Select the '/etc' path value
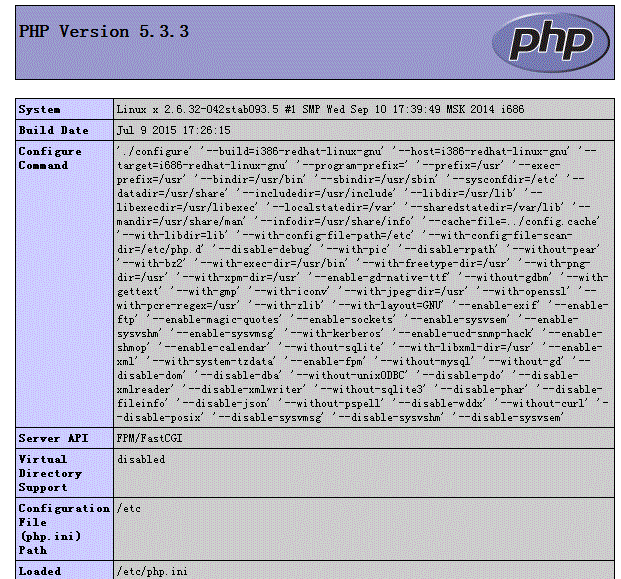Screen dimensions: 621x579 coord(129,509)
